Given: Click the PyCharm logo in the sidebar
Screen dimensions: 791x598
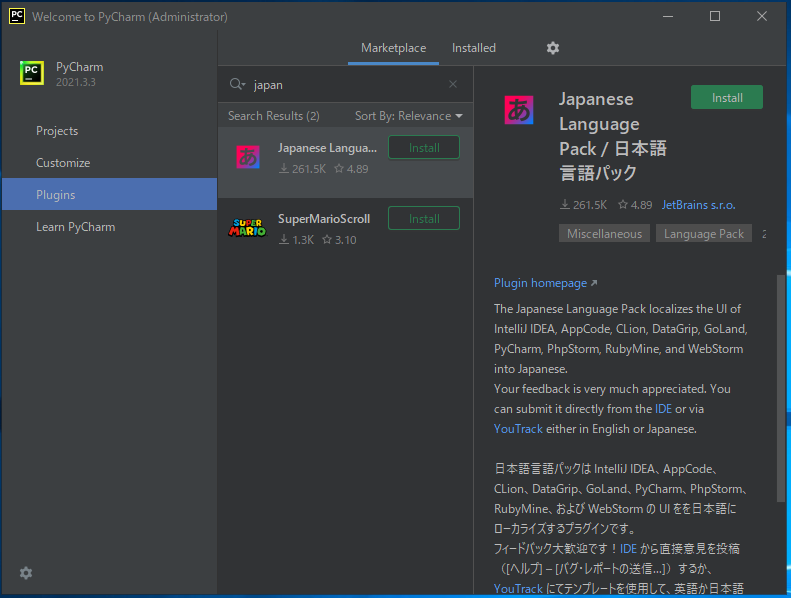Looking at the screenshot, I should (32, 73).
